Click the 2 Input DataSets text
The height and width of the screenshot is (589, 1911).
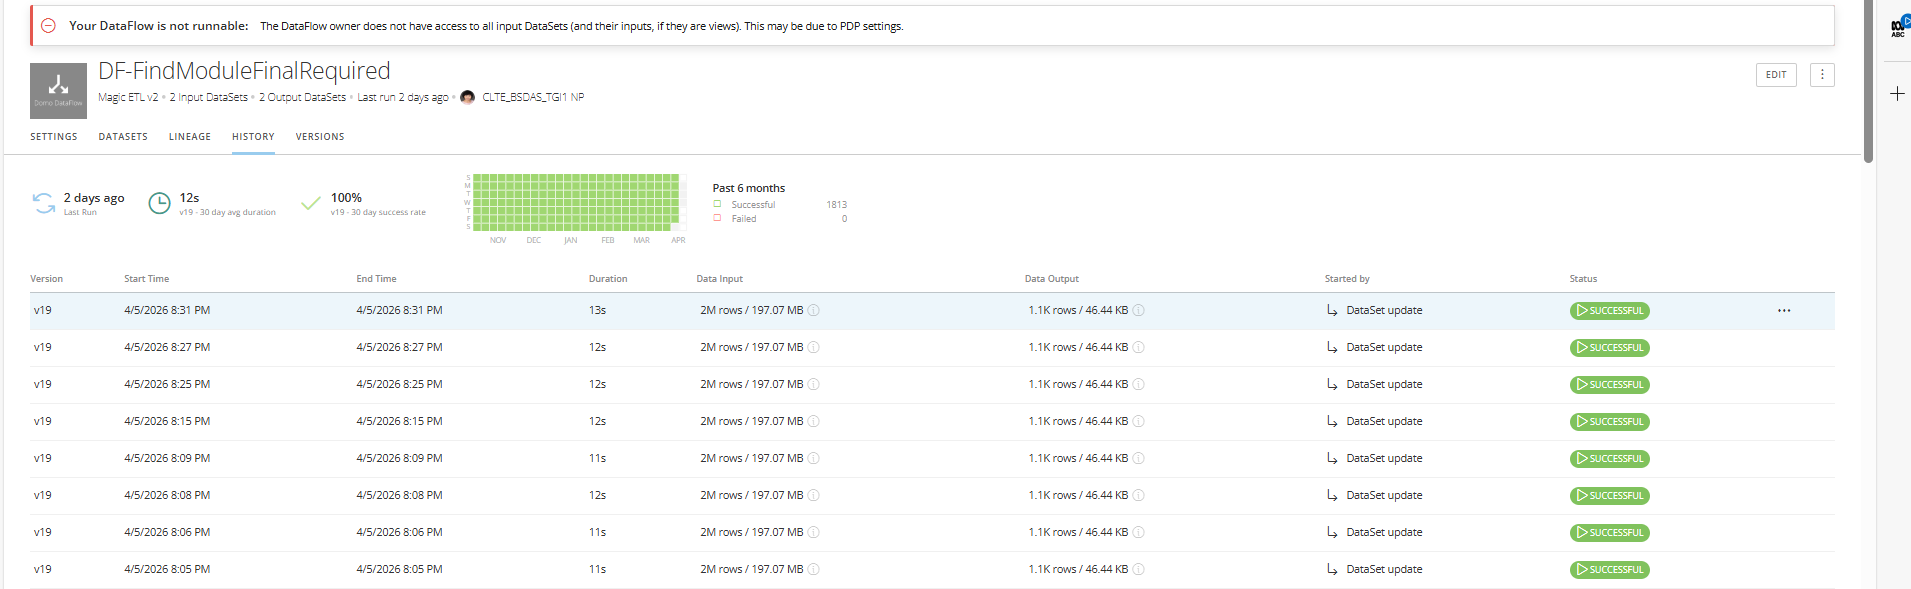208,97
